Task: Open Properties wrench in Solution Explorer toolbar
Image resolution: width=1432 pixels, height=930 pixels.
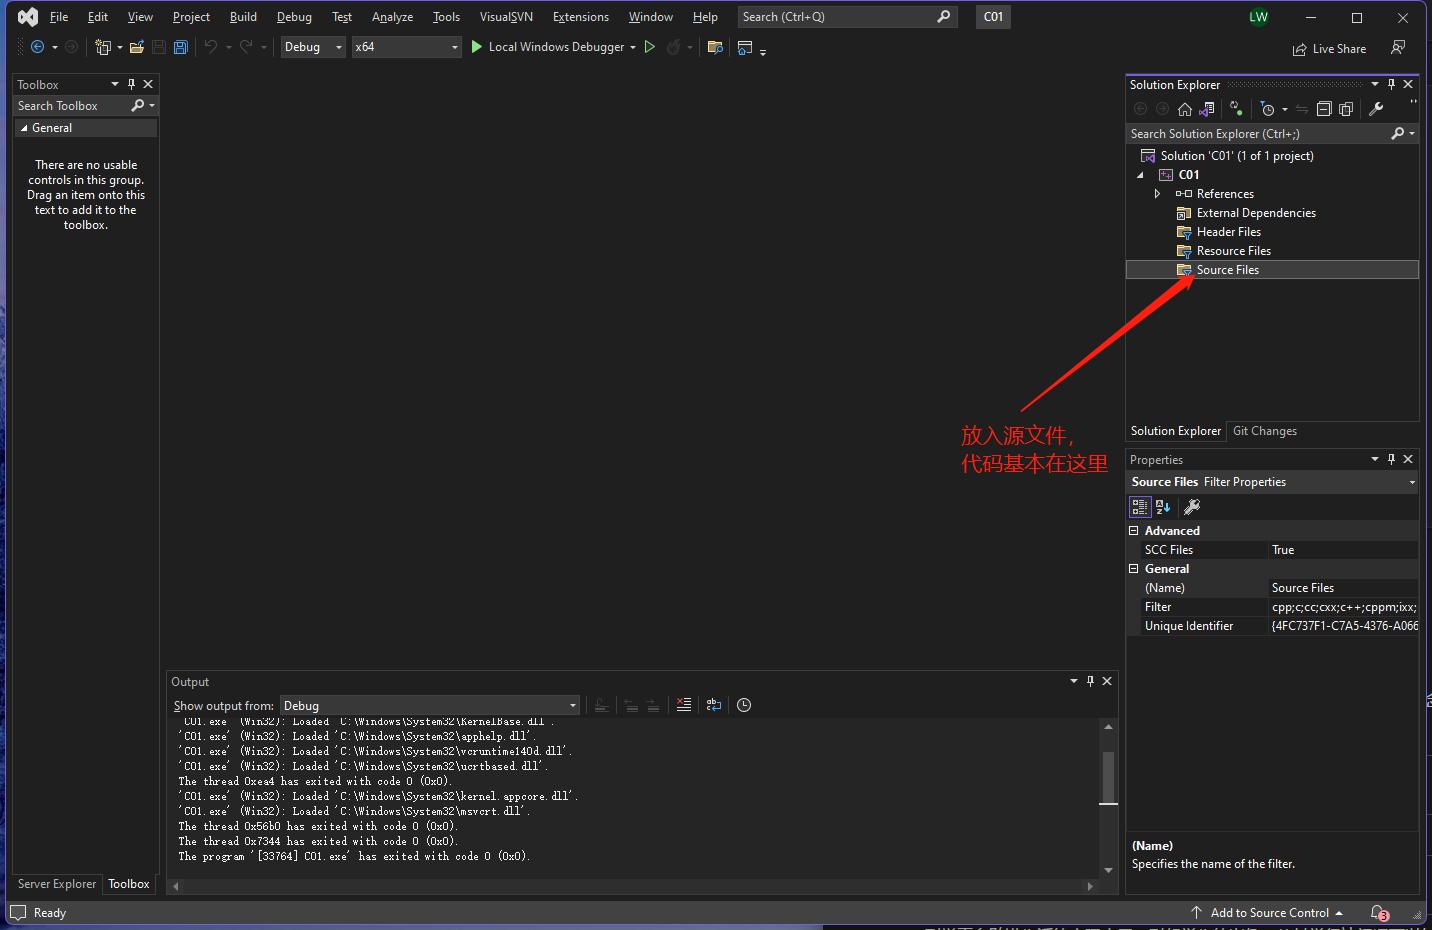Action: 1376,109
